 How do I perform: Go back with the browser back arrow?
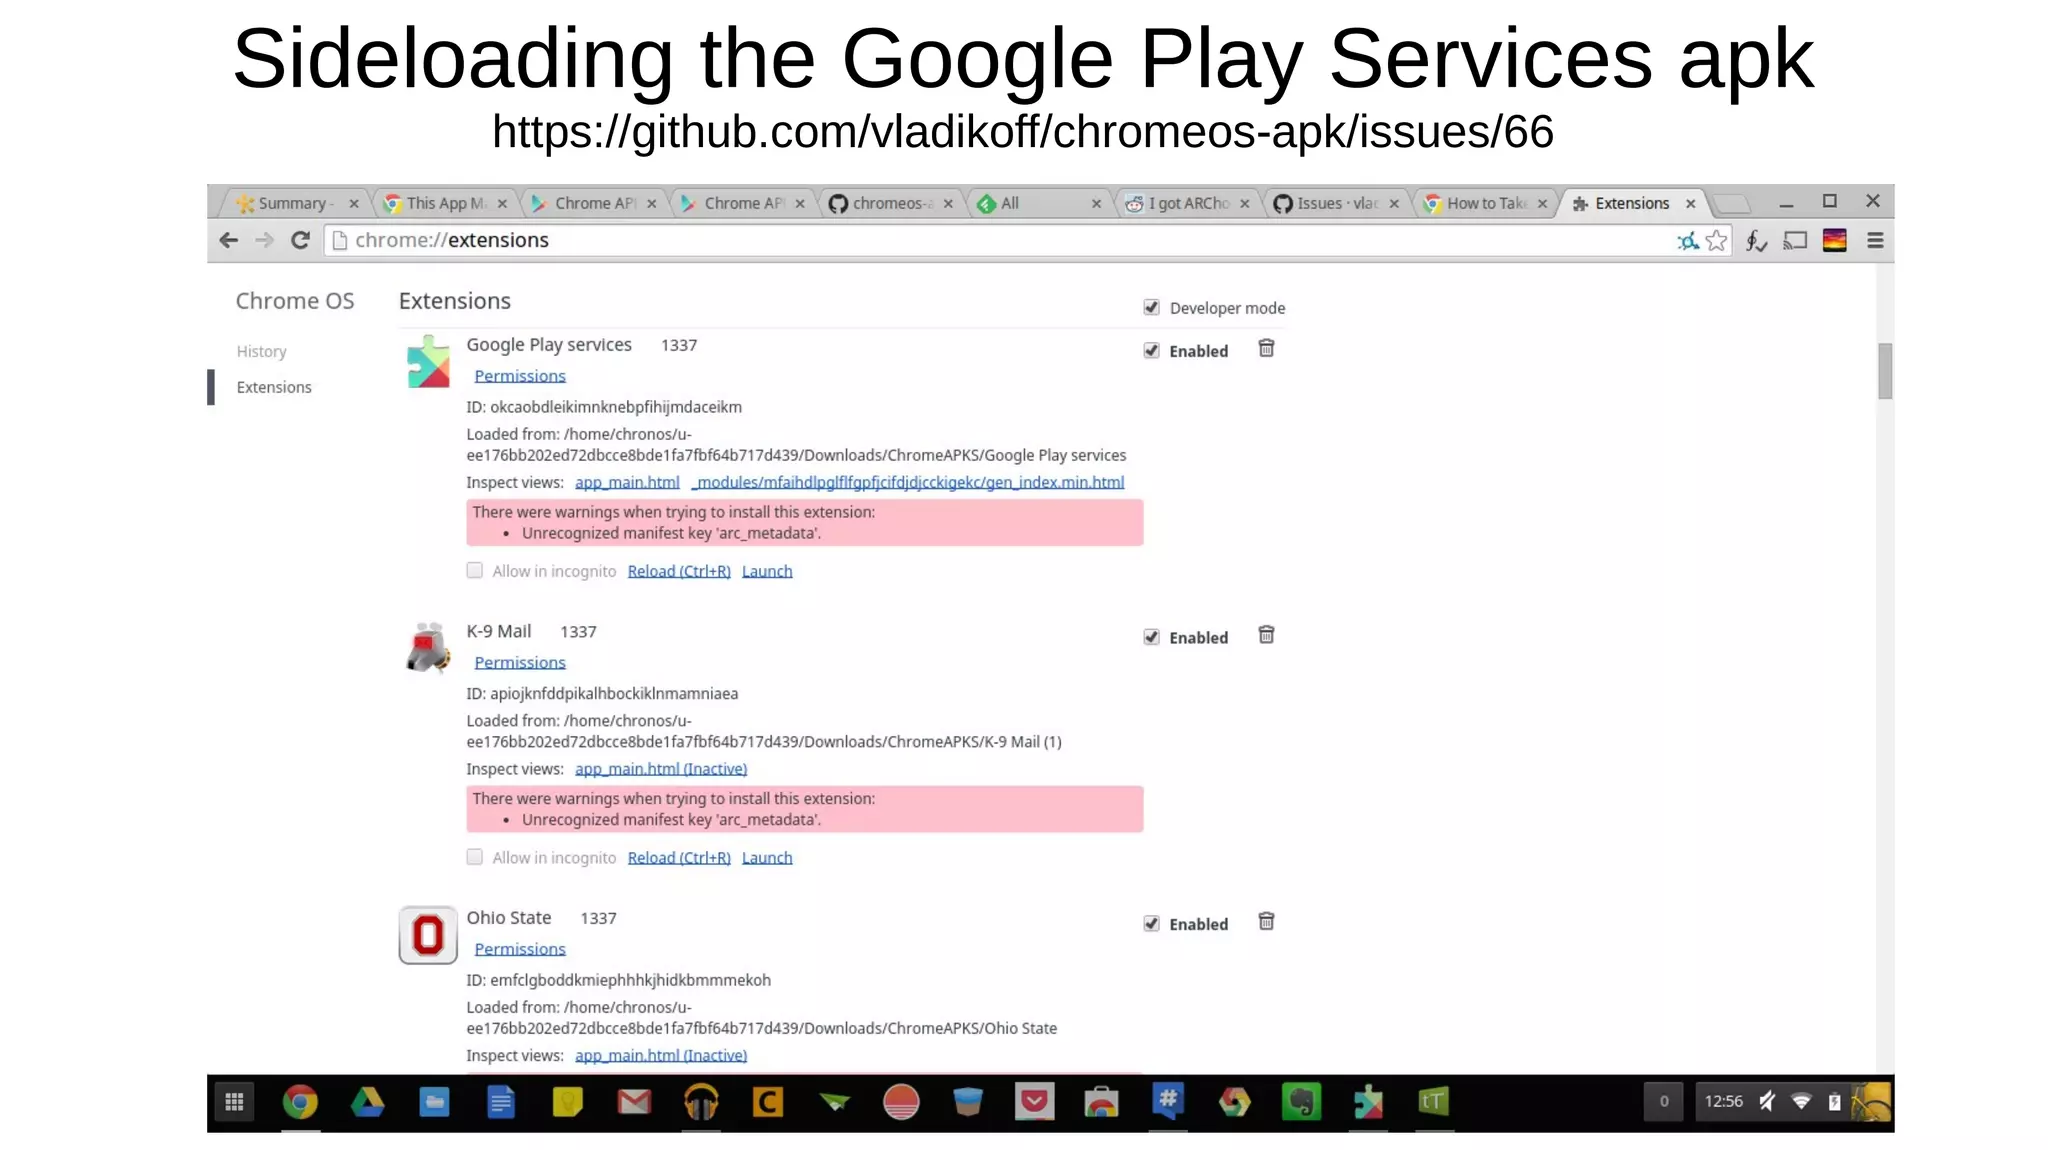[228, 240]
